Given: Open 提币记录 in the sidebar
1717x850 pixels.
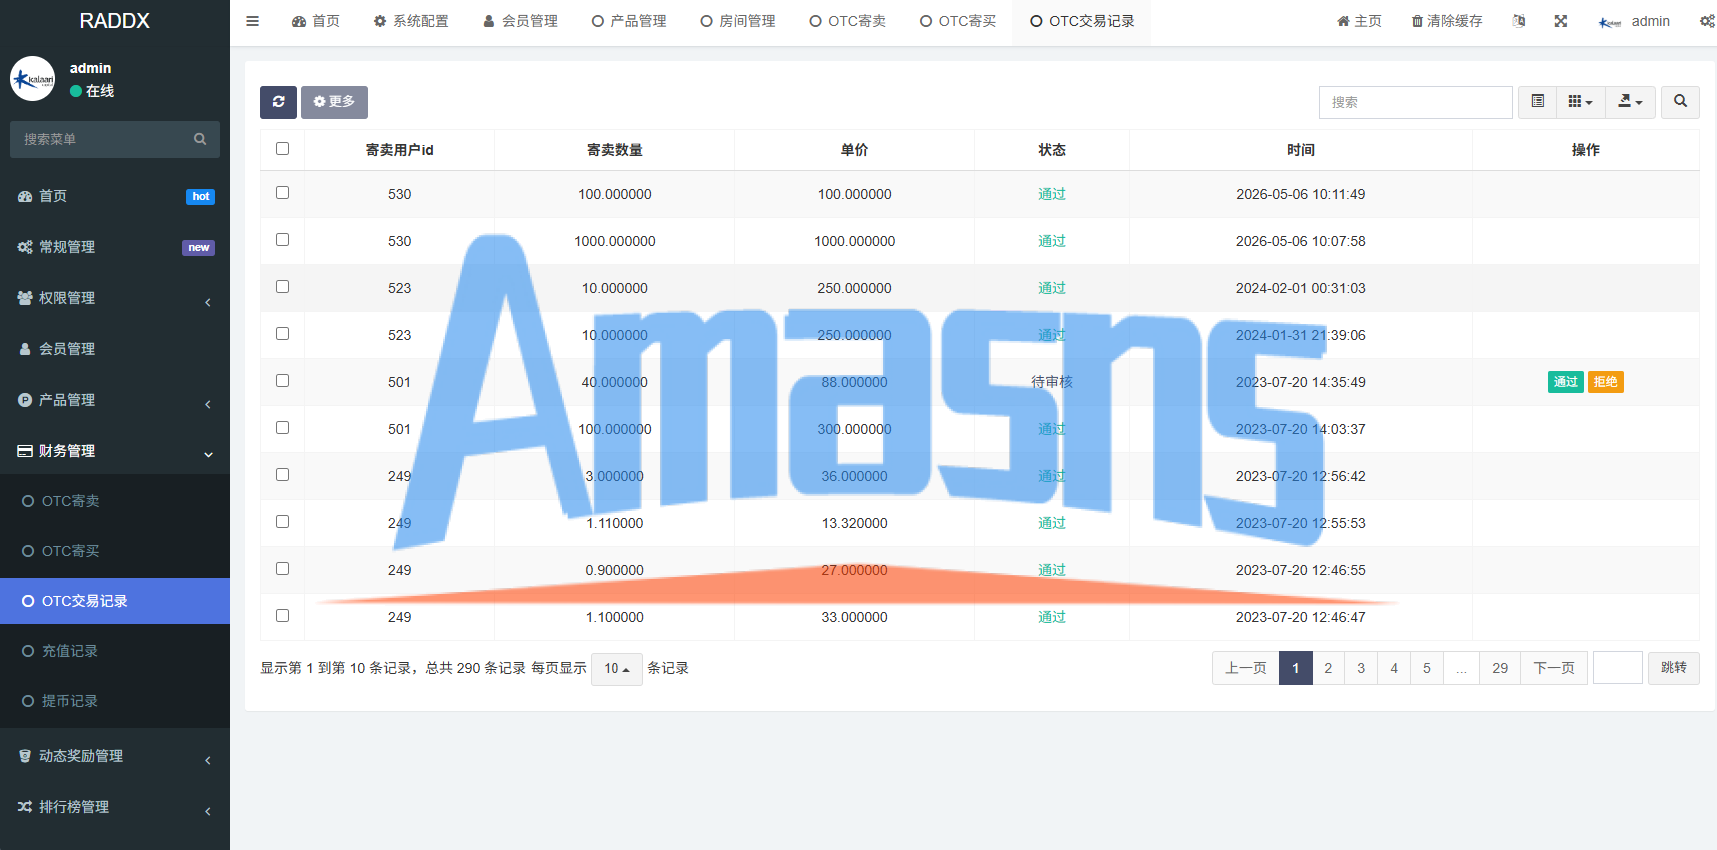Looking at the screenshot, I should point(115,701).
